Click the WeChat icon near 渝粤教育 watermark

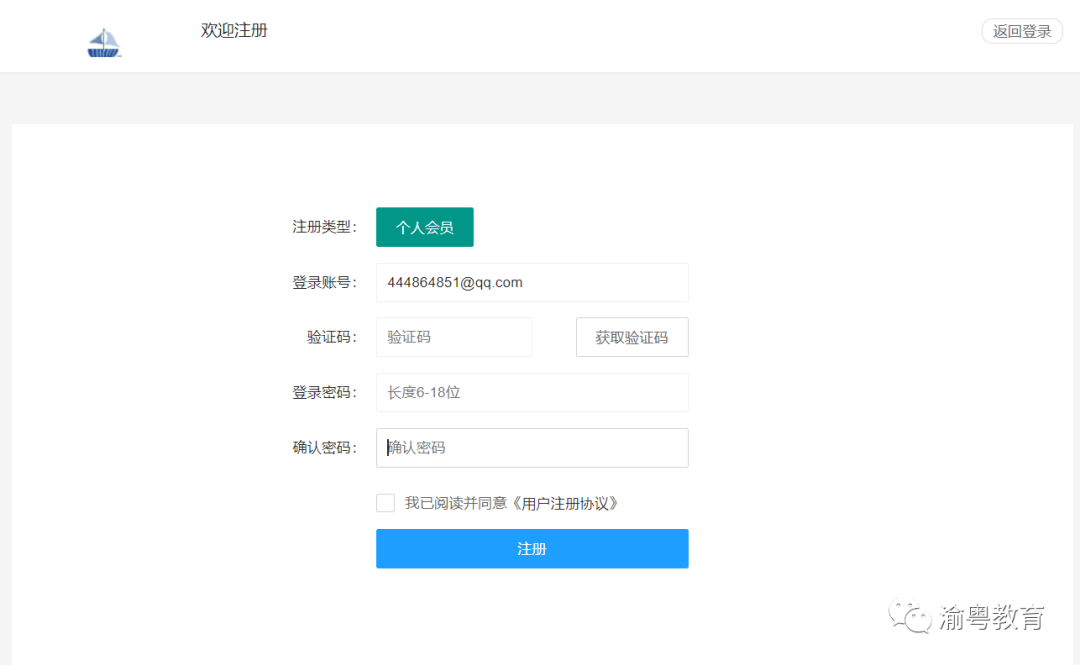click(x=908, y=614)
